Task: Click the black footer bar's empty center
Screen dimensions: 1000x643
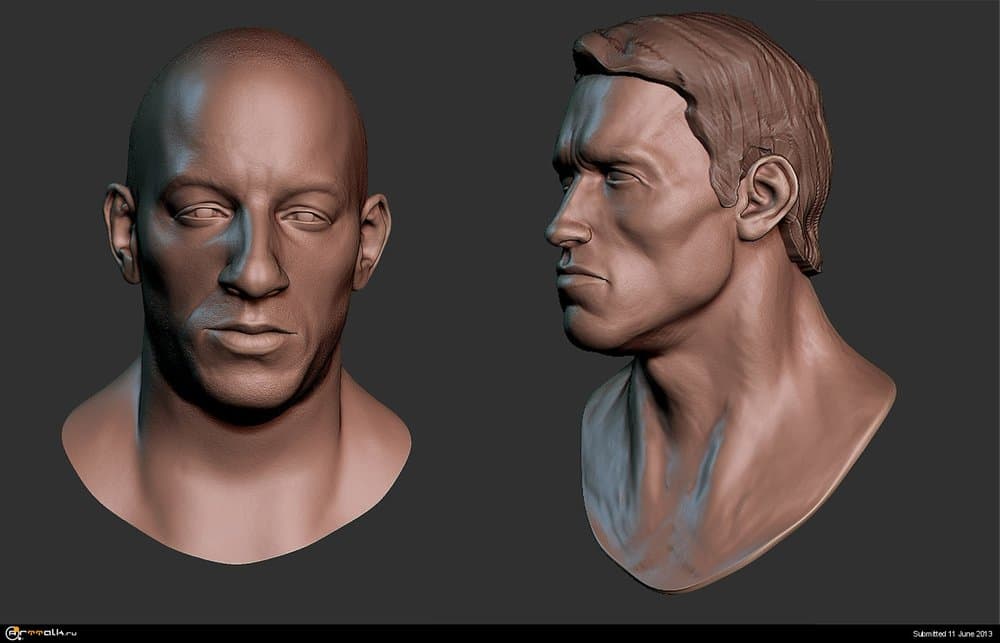Action: 500,633
